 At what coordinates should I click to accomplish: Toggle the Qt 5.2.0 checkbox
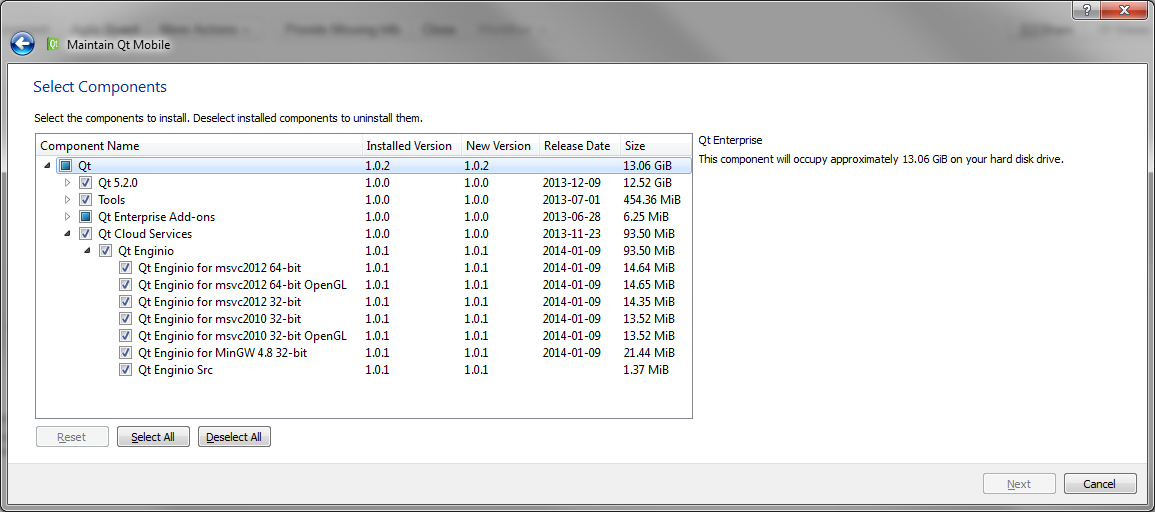(85, 183)
